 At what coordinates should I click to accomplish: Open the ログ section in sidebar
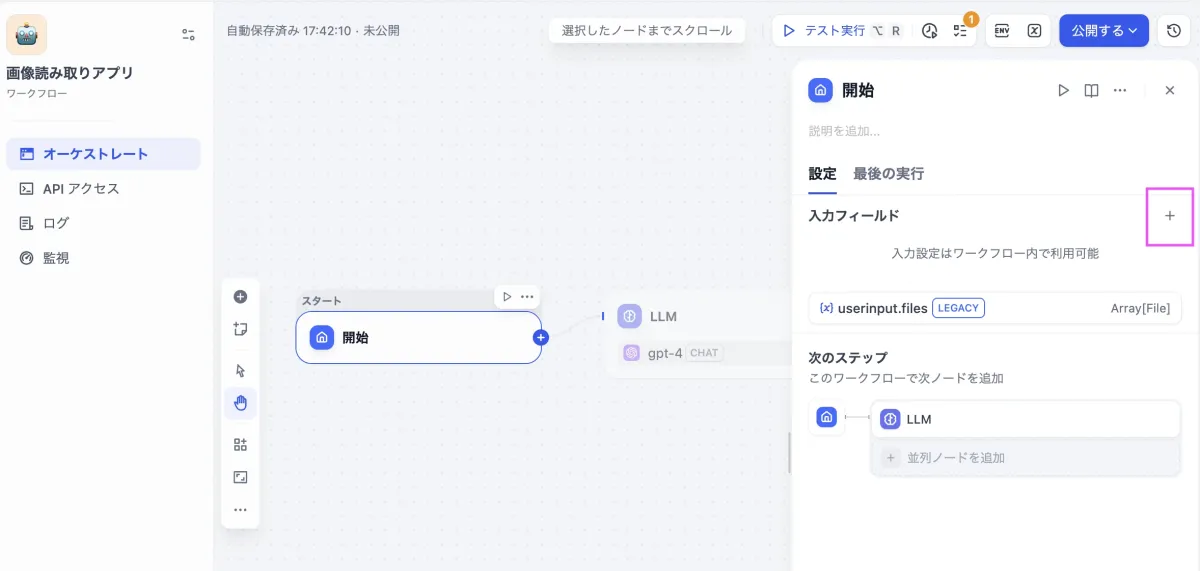click(56, 223)
